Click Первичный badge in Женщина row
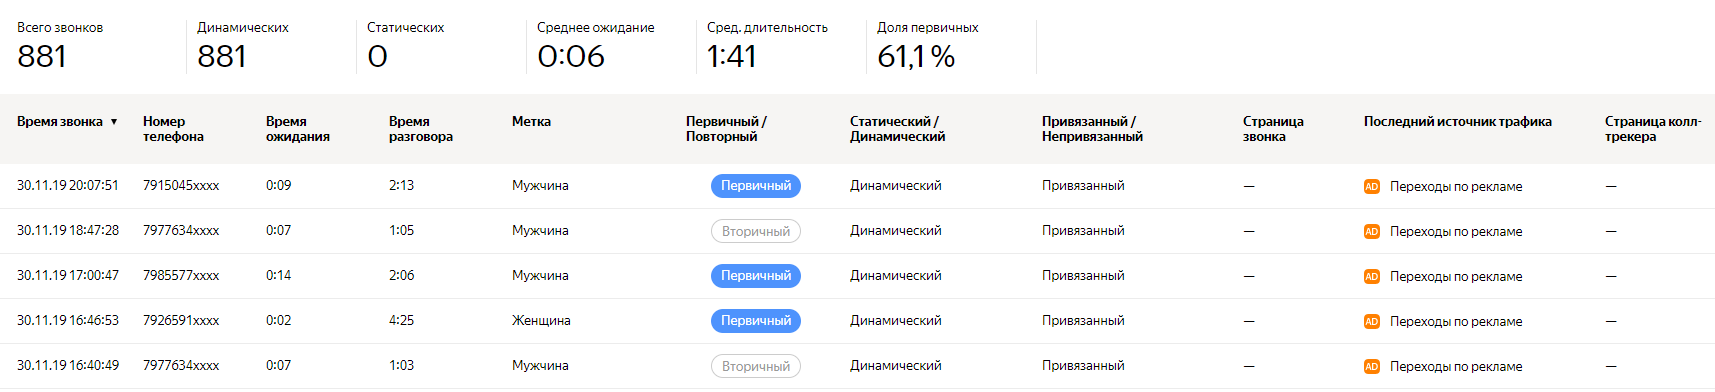Image resolution: width=1715 pixels, height=392 pixels. pyautogui.click(x=756, y=321)
